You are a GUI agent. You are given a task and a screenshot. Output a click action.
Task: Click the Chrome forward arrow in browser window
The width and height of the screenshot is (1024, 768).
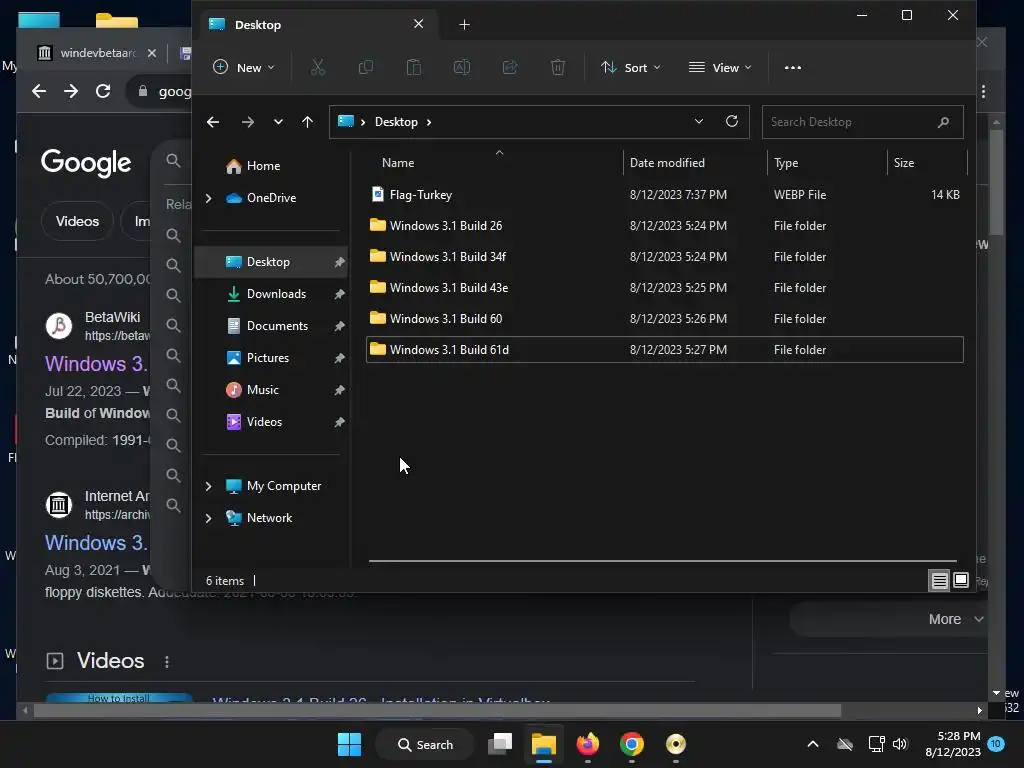pyautogui.click(x=71, y=91)
